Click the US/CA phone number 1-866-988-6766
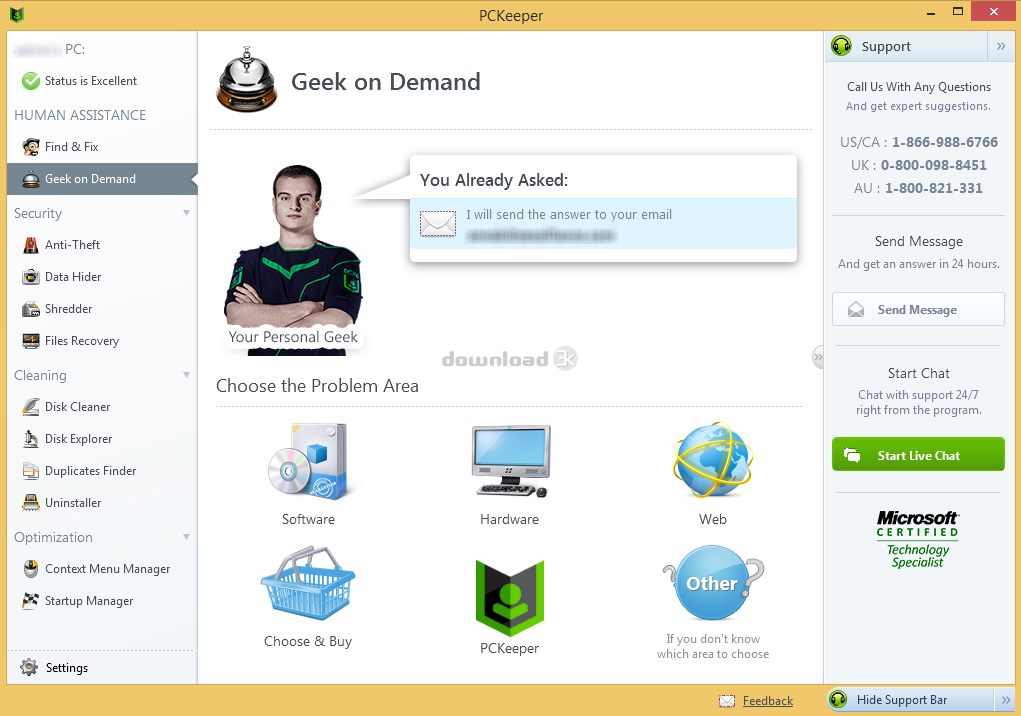Viewport: 1021px width, 716px height. (945, 142)
